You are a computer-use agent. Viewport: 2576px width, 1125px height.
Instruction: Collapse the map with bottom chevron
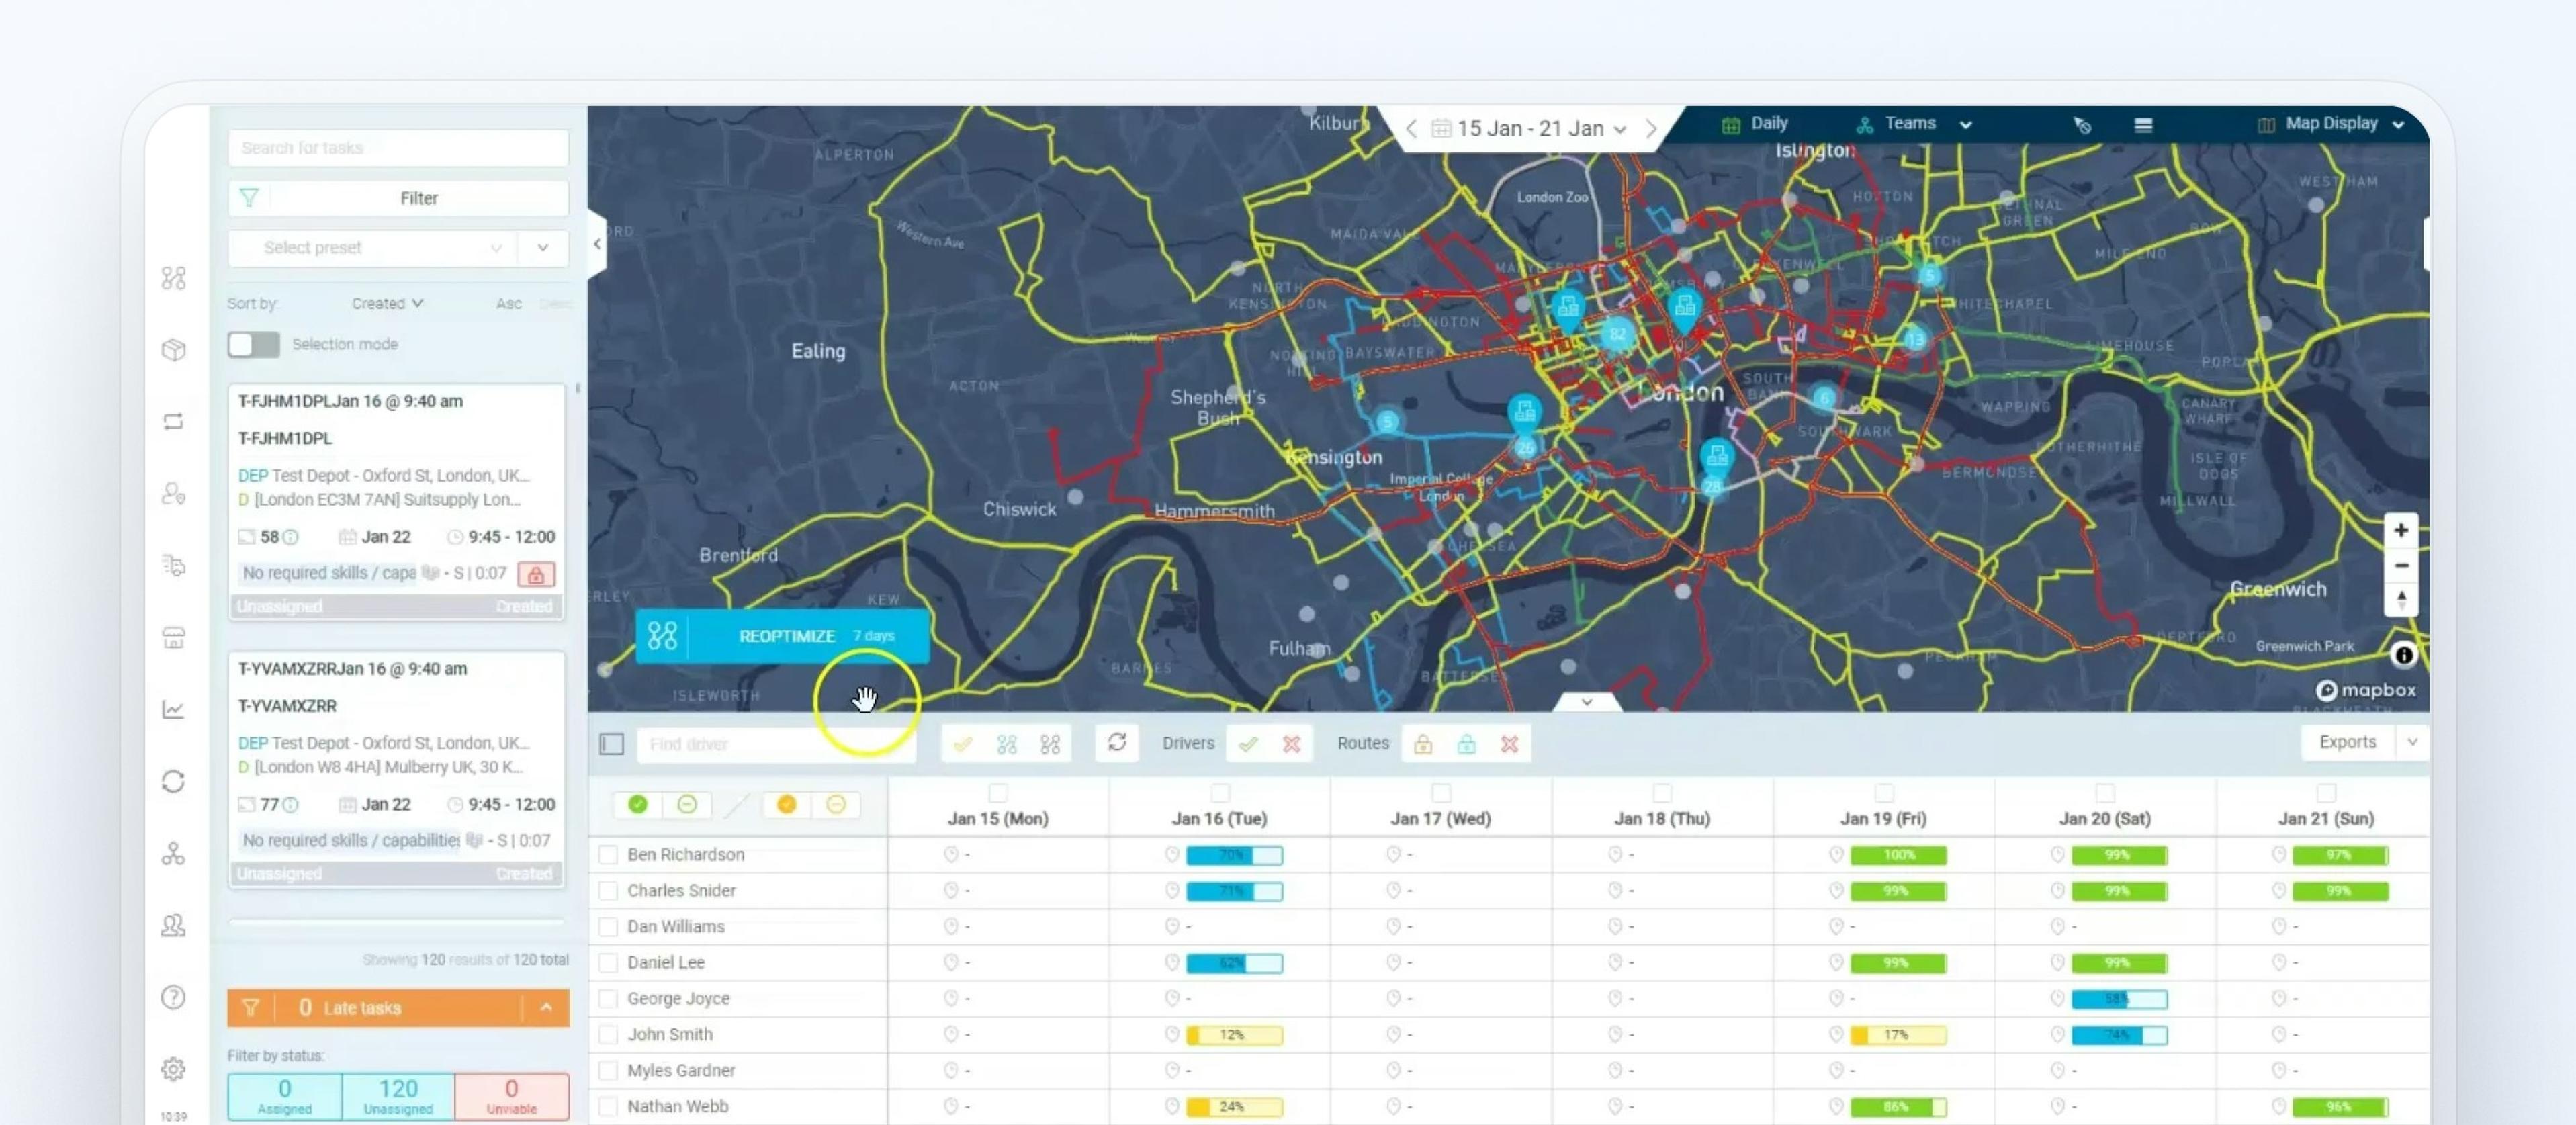click(1587, 702)
